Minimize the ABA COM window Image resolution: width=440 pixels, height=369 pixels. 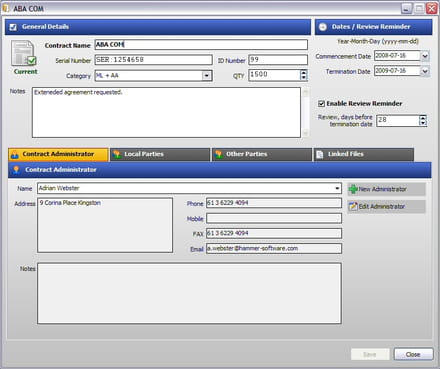(406, 8)
